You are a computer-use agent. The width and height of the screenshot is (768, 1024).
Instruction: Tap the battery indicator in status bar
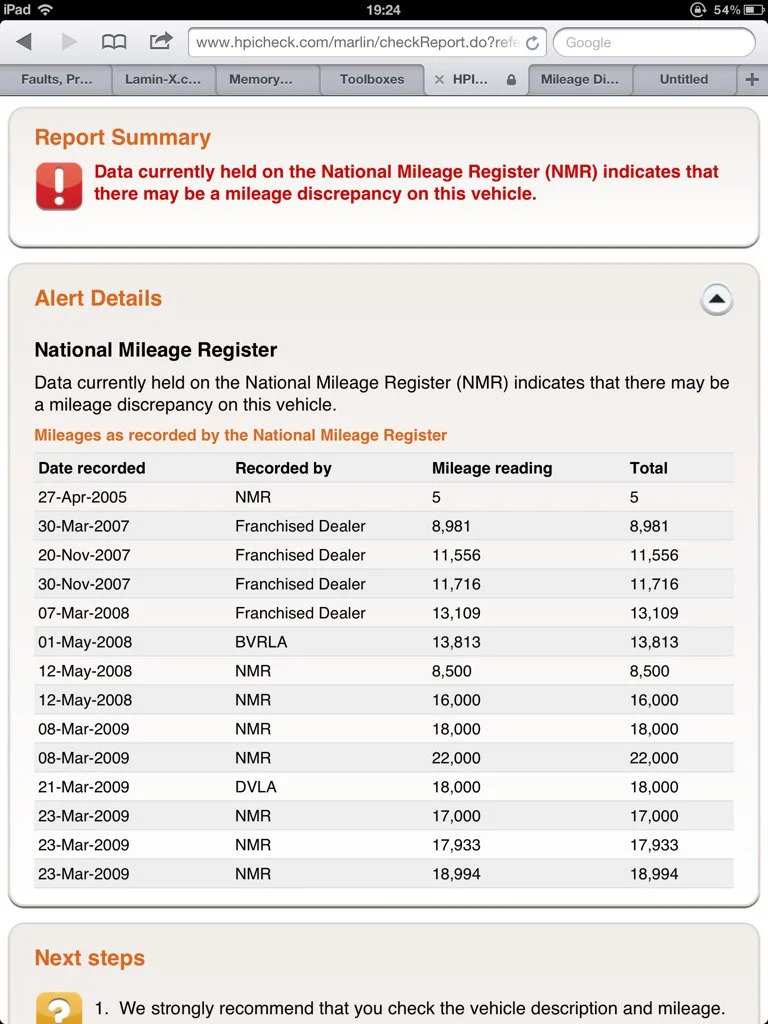tap(753, 10)
